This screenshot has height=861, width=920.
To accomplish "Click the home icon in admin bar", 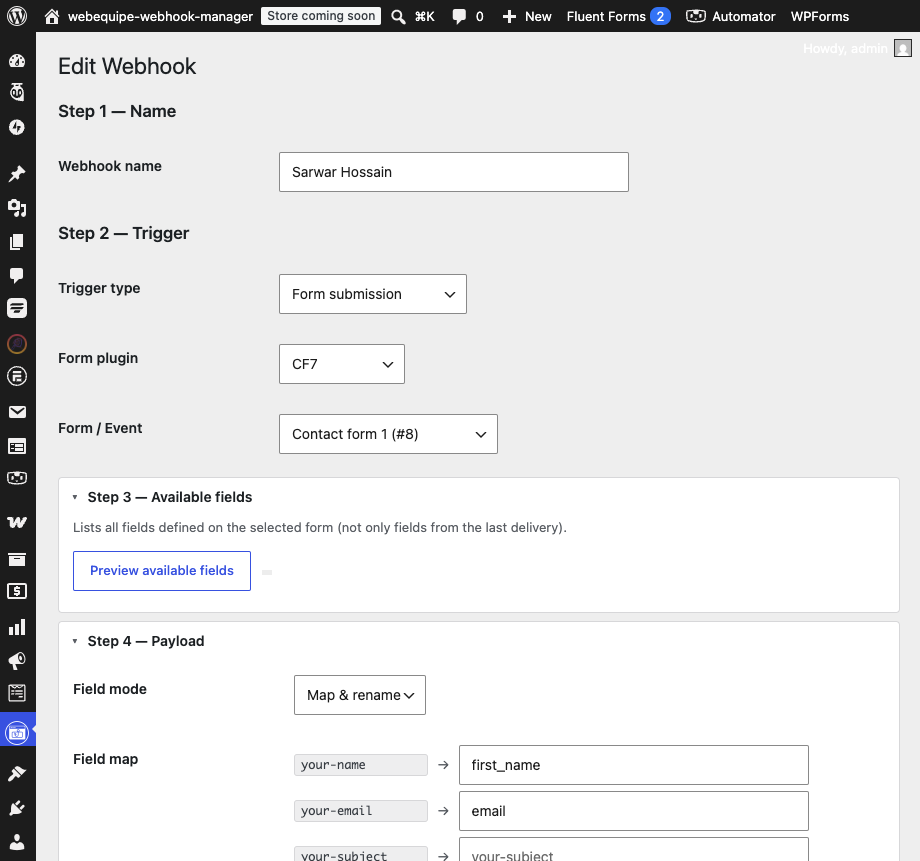I will coord(52,16).
